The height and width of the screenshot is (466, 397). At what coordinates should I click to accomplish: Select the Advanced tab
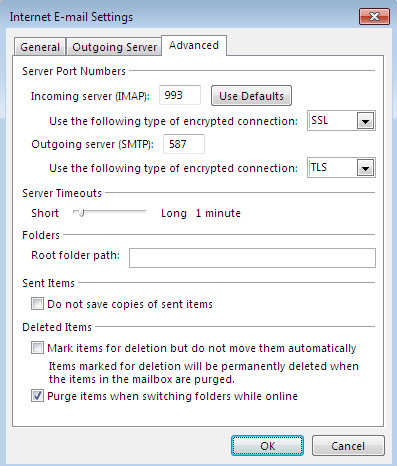tap(194, 45)
